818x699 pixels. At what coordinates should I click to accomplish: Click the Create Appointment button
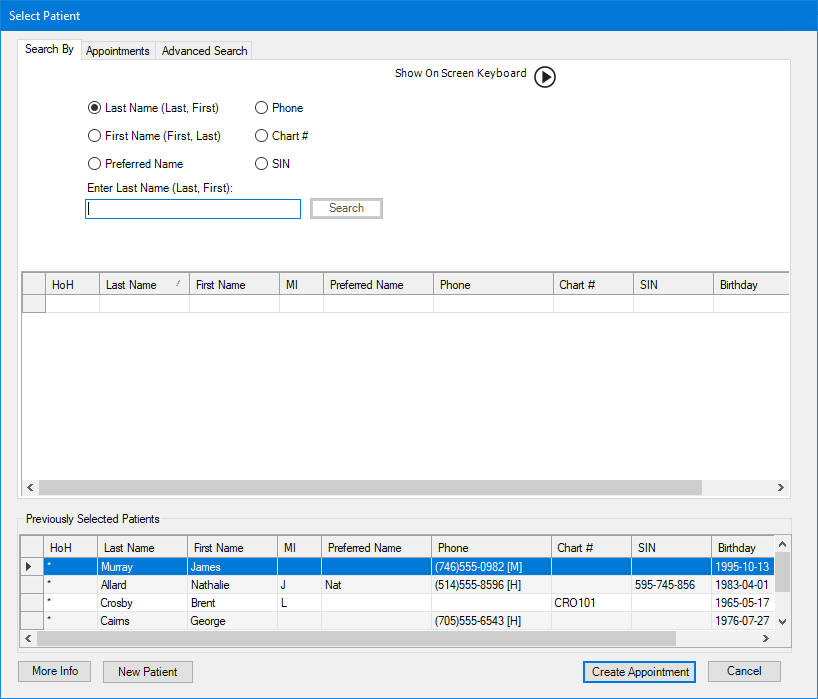pos(640,672)
